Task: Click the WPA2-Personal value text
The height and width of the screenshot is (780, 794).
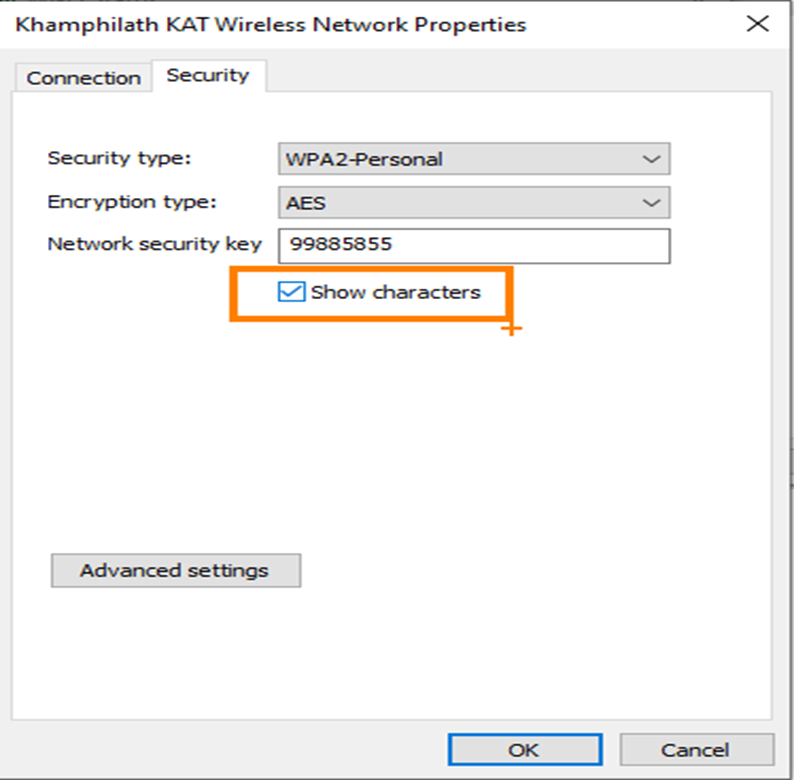Action: [364, 159]
